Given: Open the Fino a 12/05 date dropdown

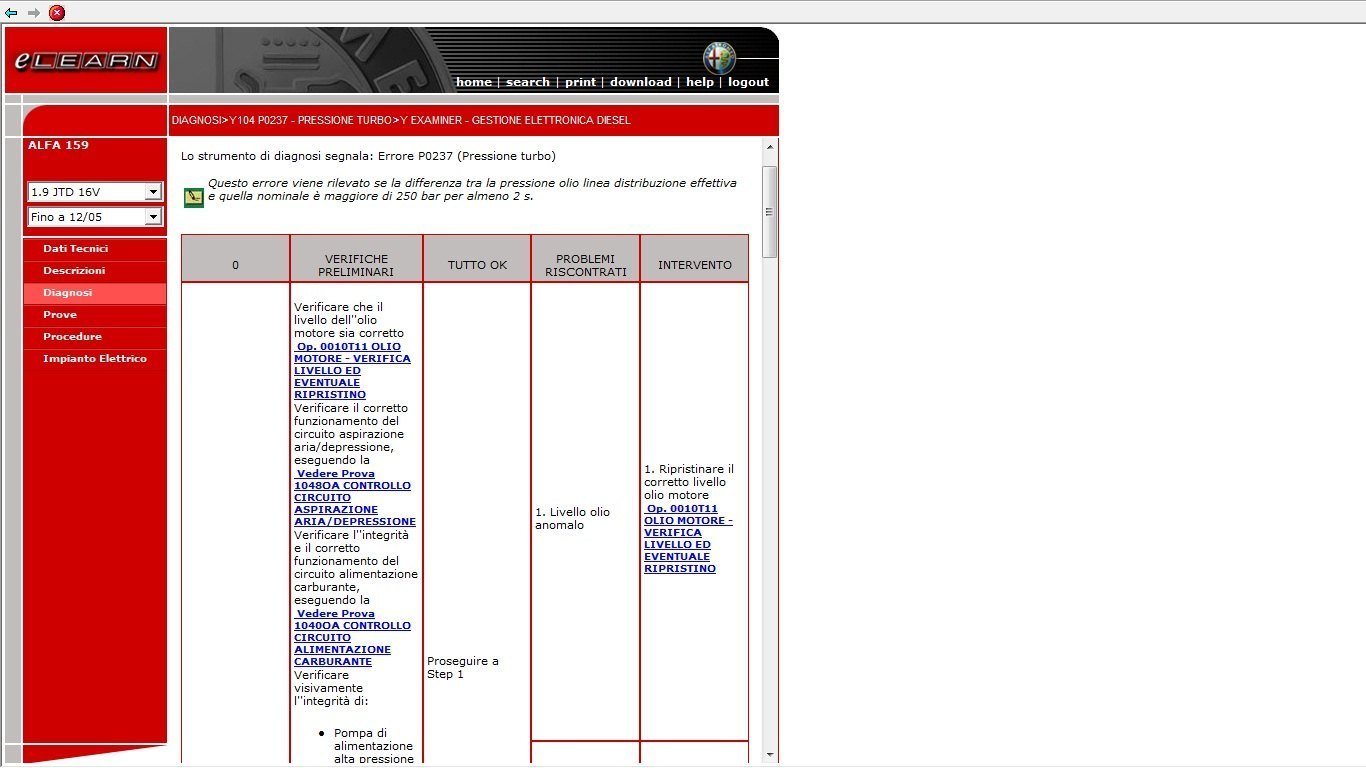Looking at the screenshot, I should pyautogui.click(x=95, y=217).
